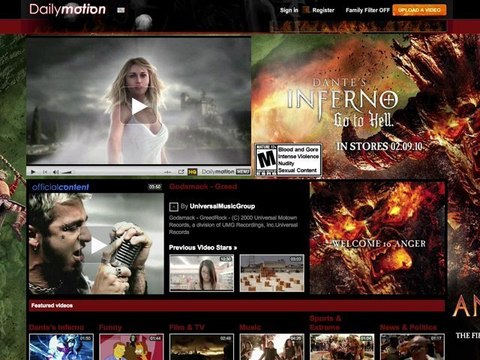Open the language flag selector icon

121,10
